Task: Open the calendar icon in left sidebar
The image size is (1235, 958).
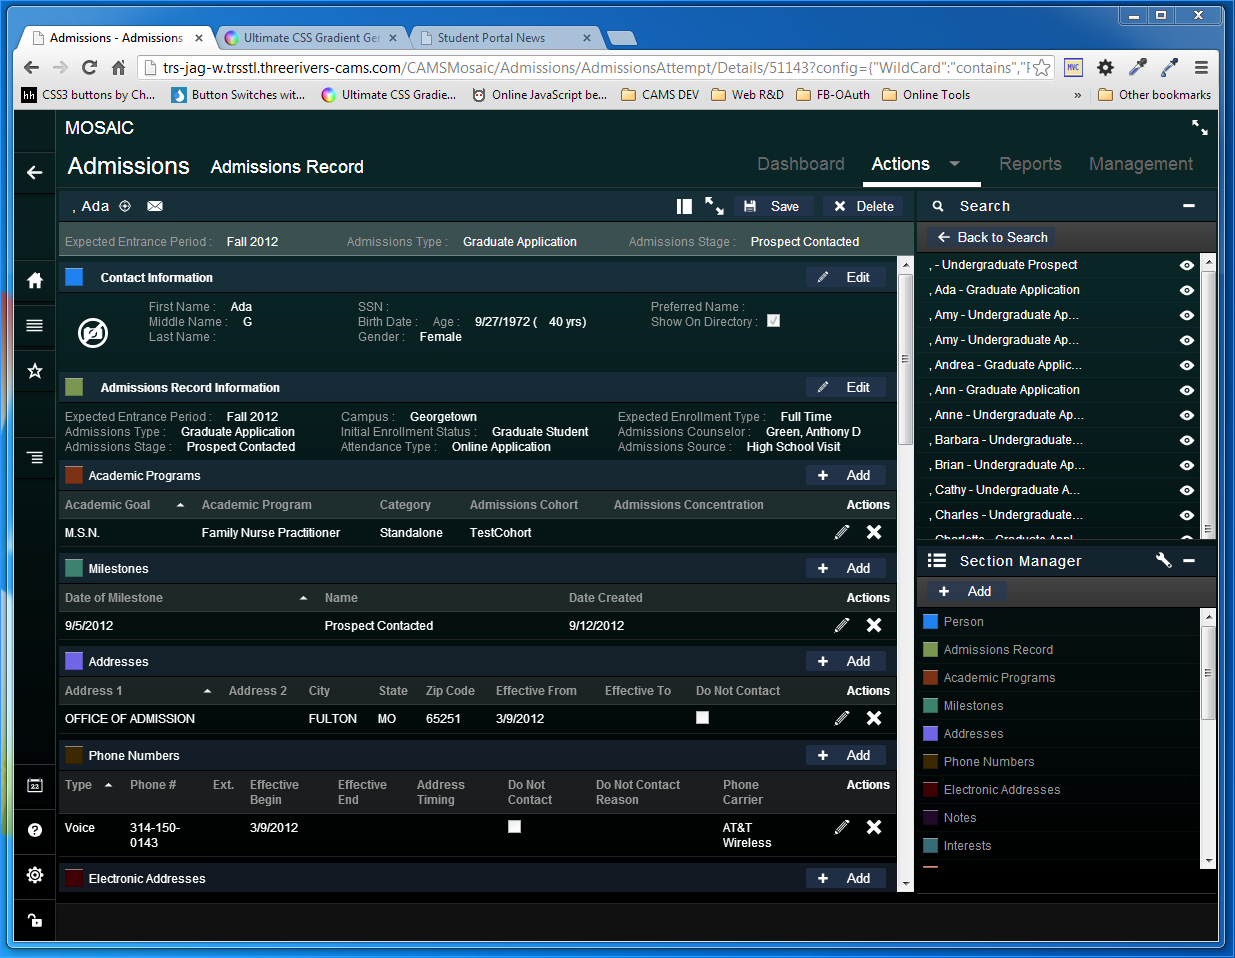Action: click(34, 785)
